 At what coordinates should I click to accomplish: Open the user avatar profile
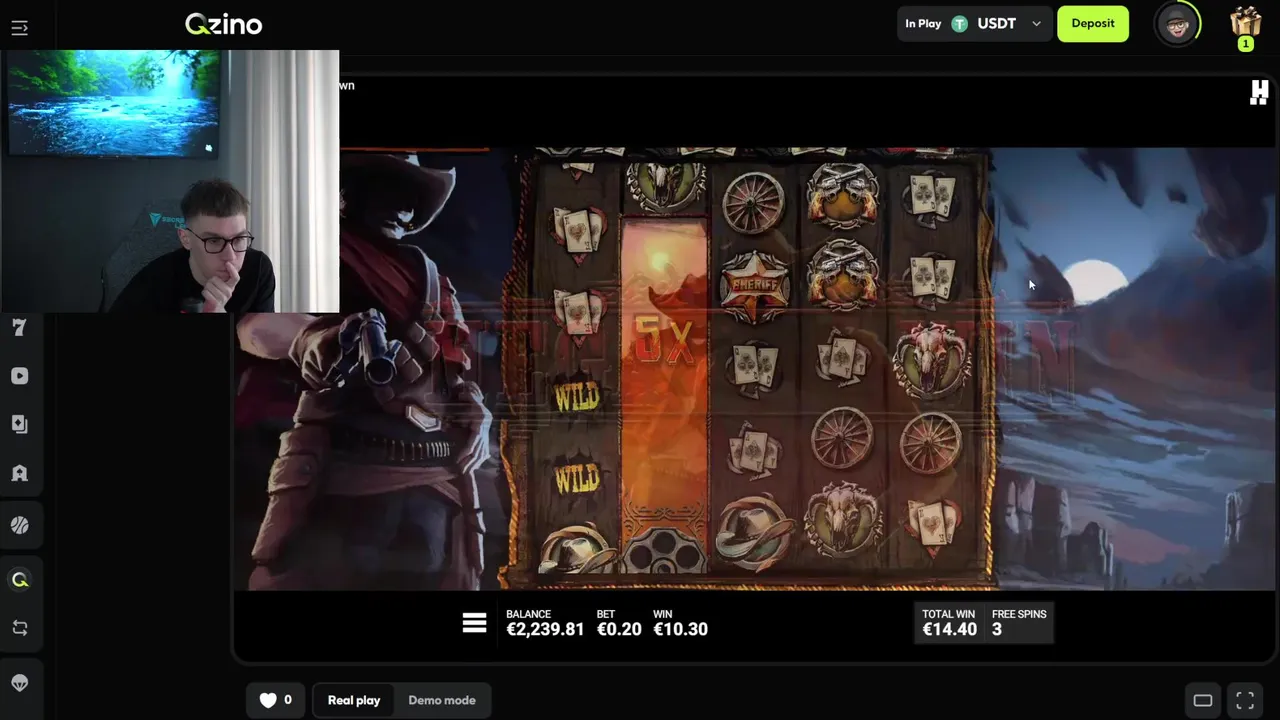(x=1177, y=24)
